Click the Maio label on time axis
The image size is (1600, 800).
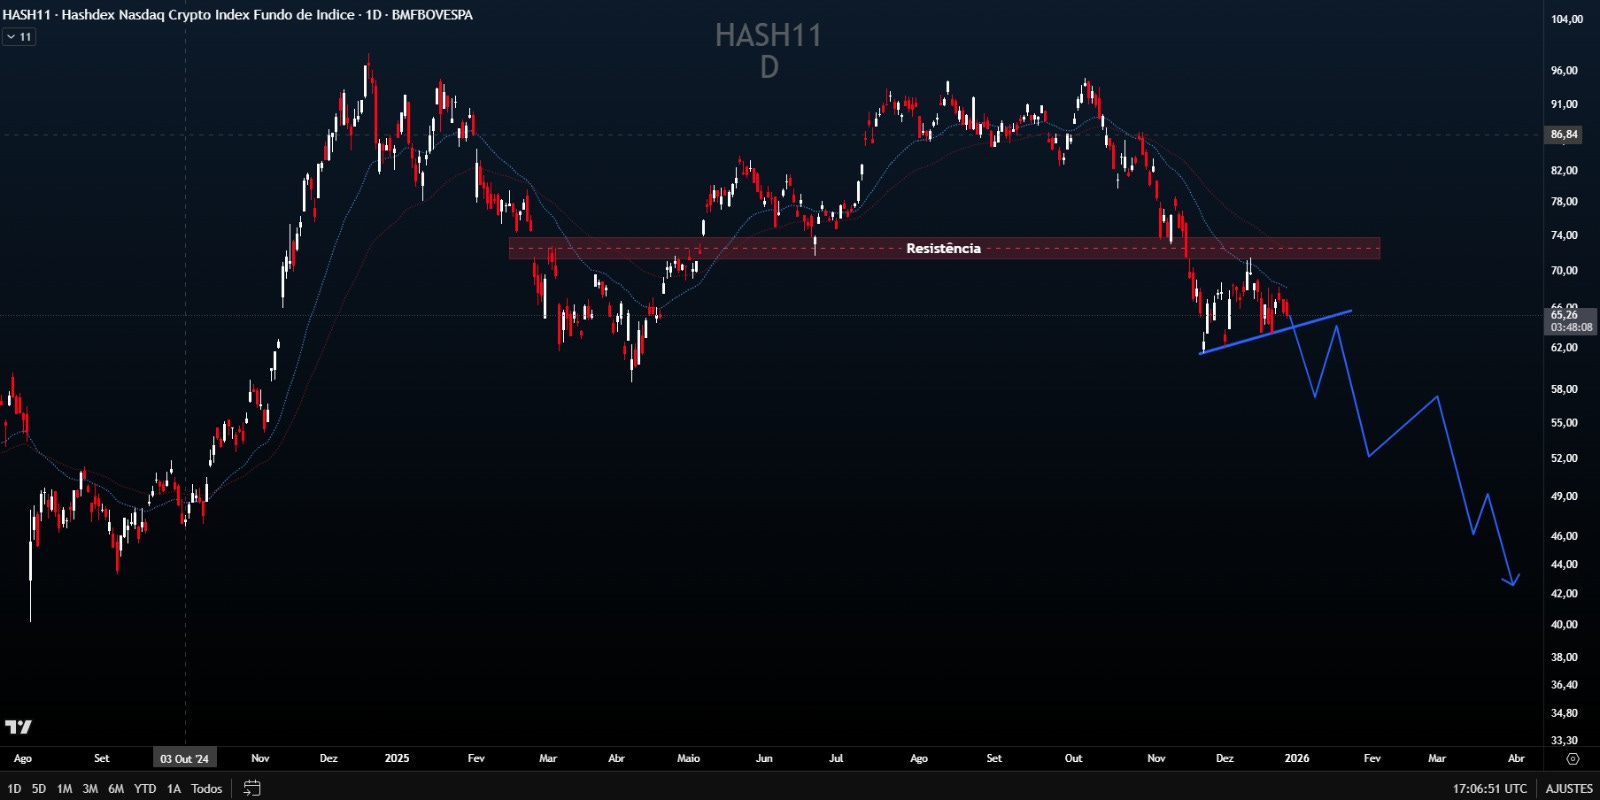tap(688, 758)
